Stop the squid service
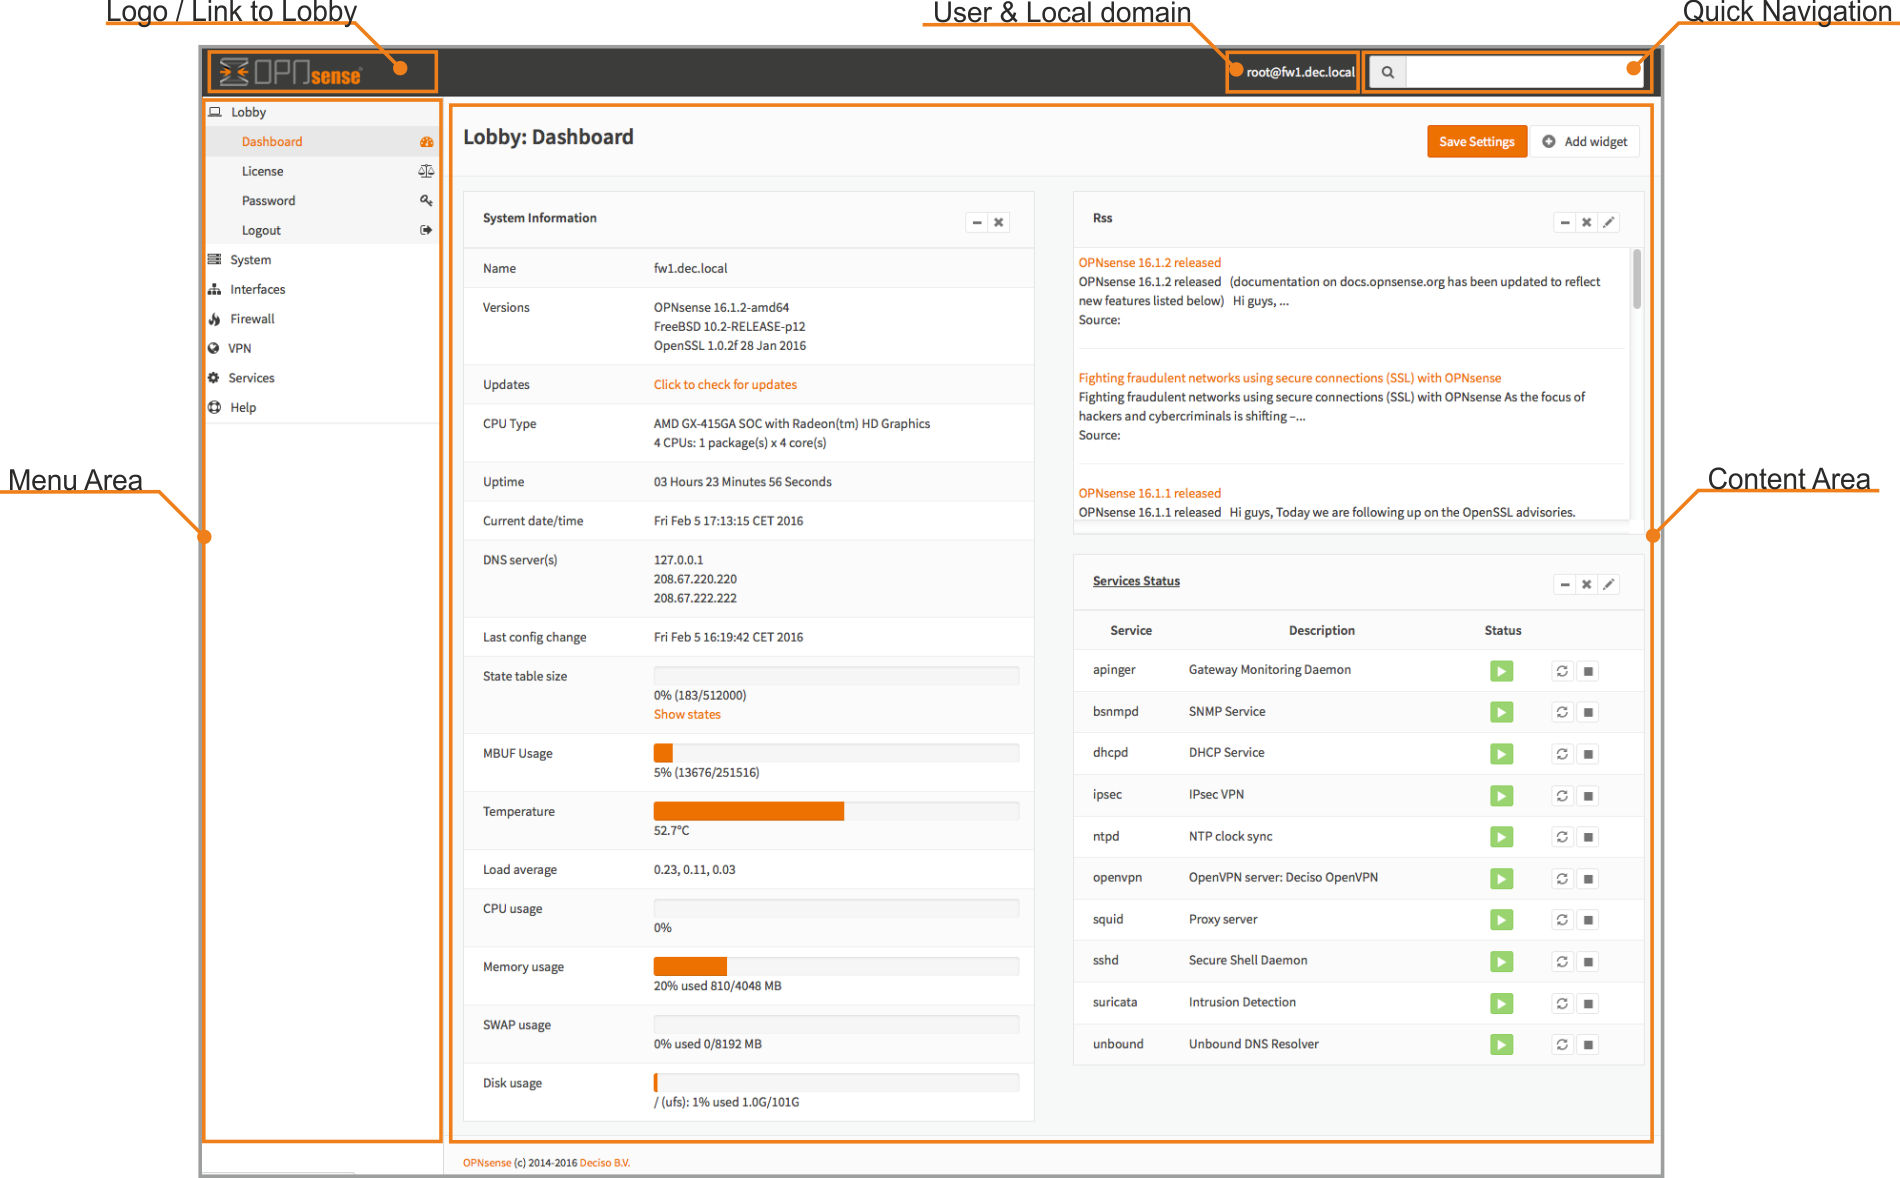 pyautogui.click(x=1588, y=920)
